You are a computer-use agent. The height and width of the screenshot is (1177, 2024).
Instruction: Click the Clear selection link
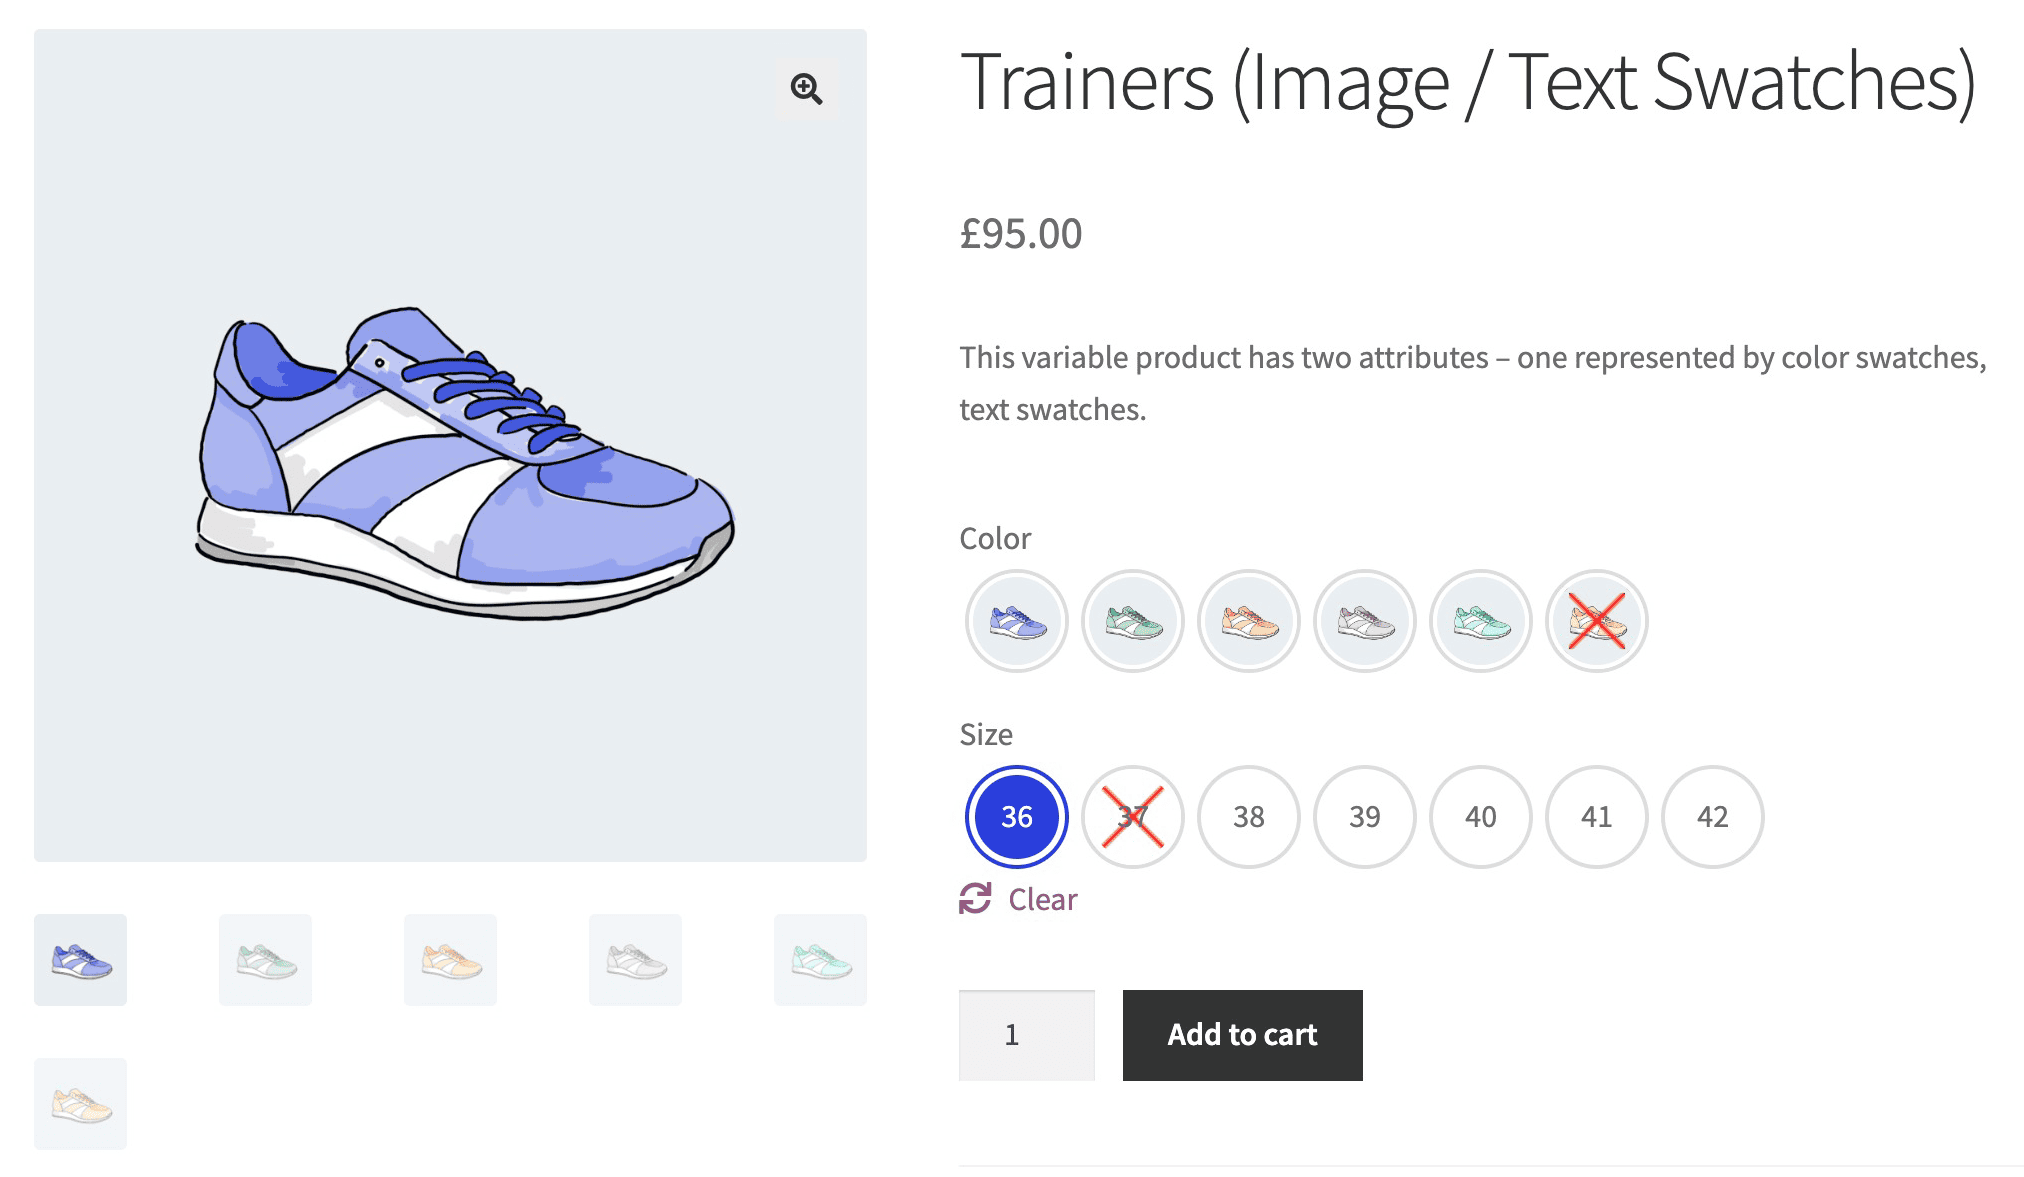pyautogui.click(x=1041, y=898)
